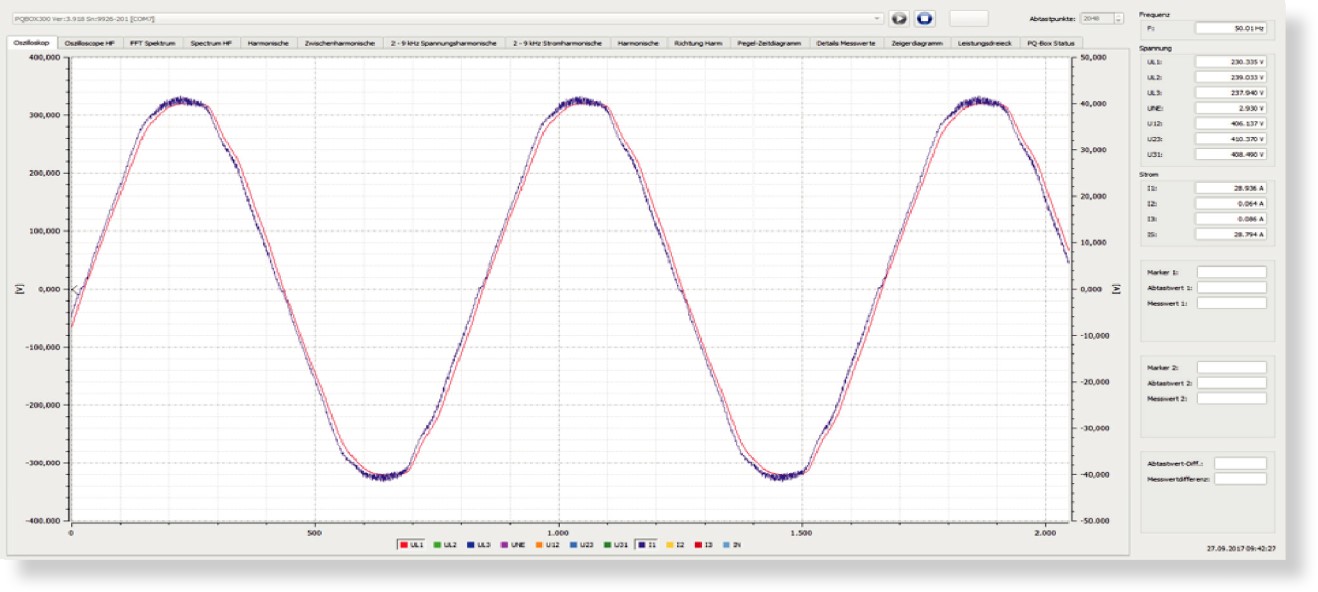Select the U12 value 406.137 V
The width and height of the screenshot is (1318, 592).
click(1231, 123)
